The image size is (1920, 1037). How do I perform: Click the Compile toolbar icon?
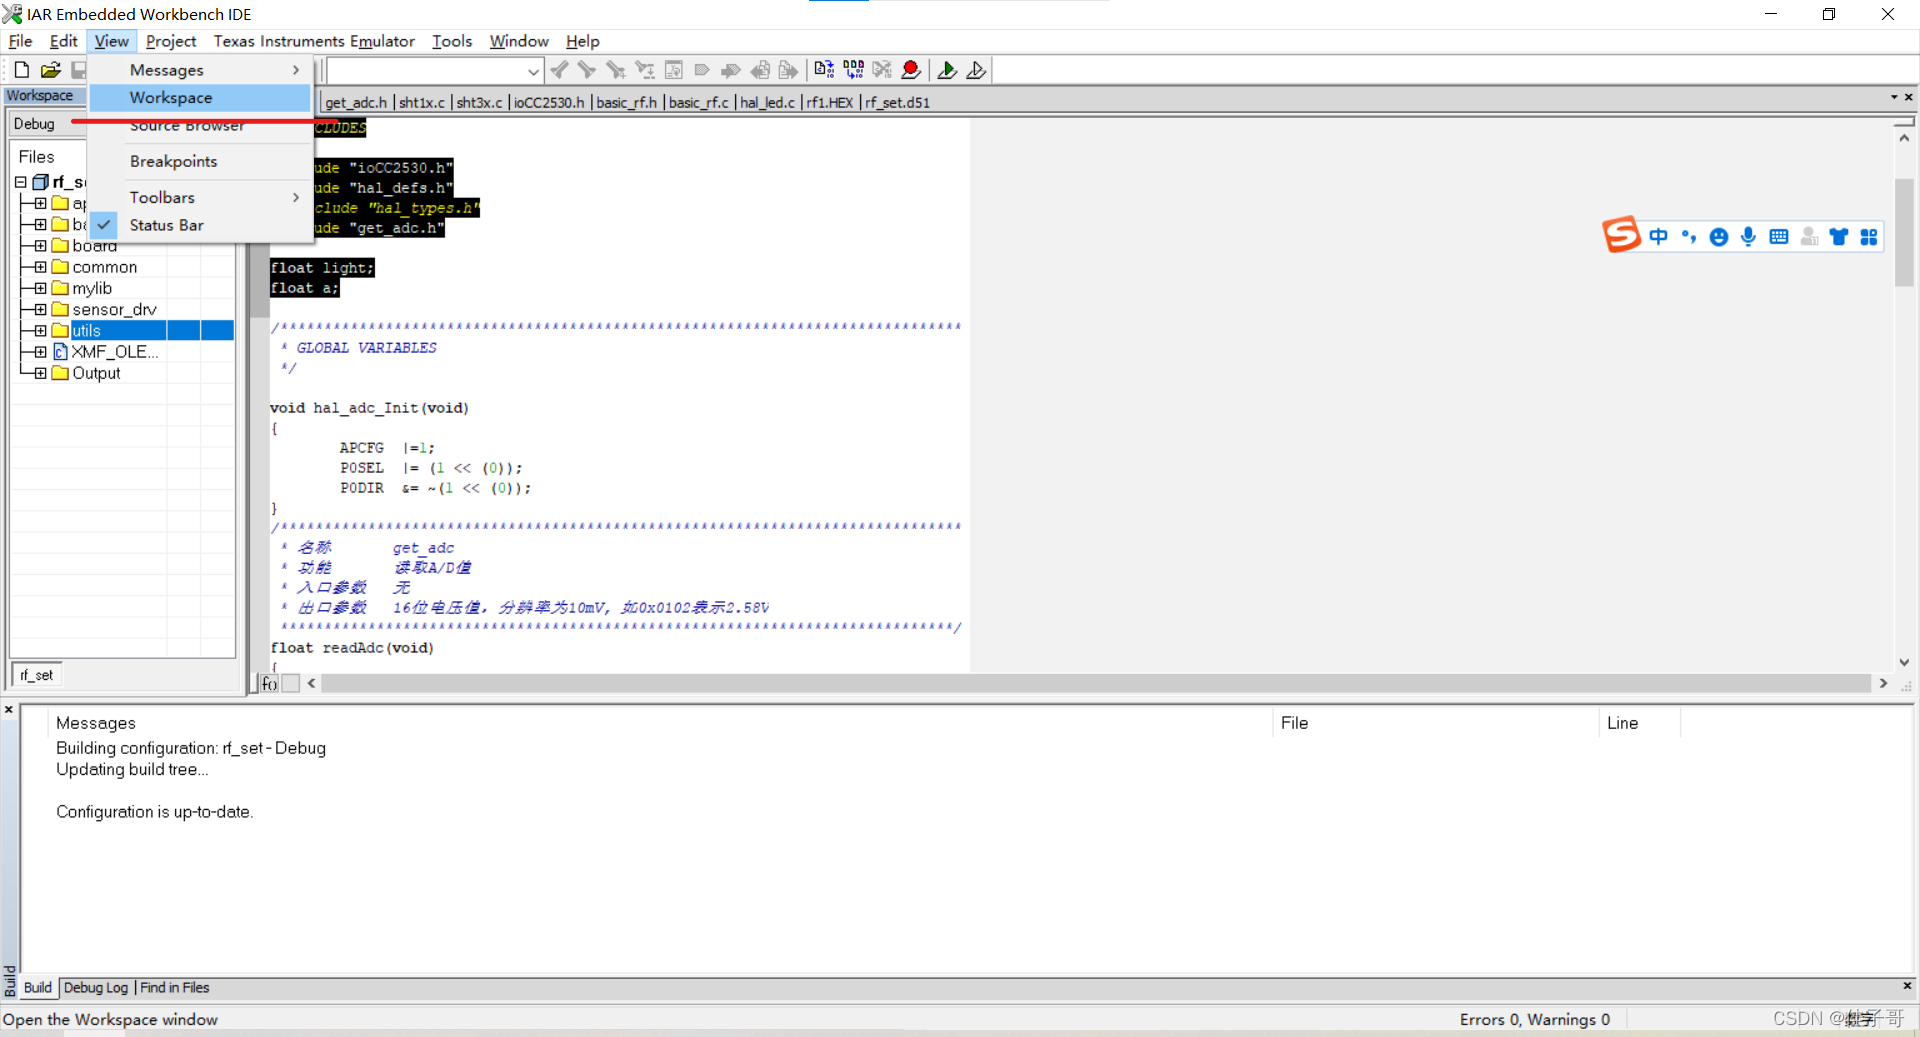coord(824,69)
